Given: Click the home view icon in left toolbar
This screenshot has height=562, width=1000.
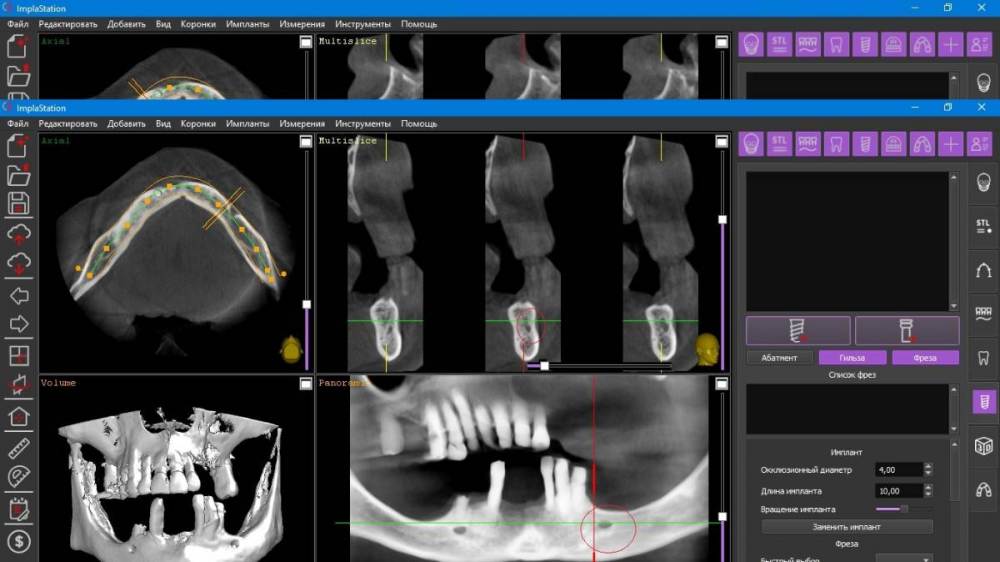Looking at the screenshot, I should point(18,417).
